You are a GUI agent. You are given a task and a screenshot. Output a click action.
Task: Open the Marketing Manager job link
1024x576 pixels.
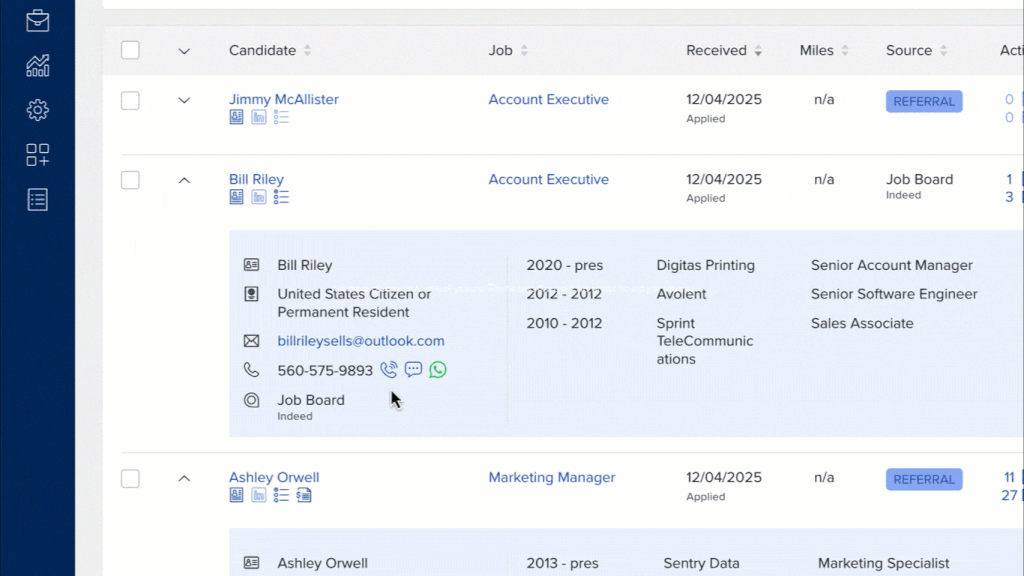click(552, 478)
